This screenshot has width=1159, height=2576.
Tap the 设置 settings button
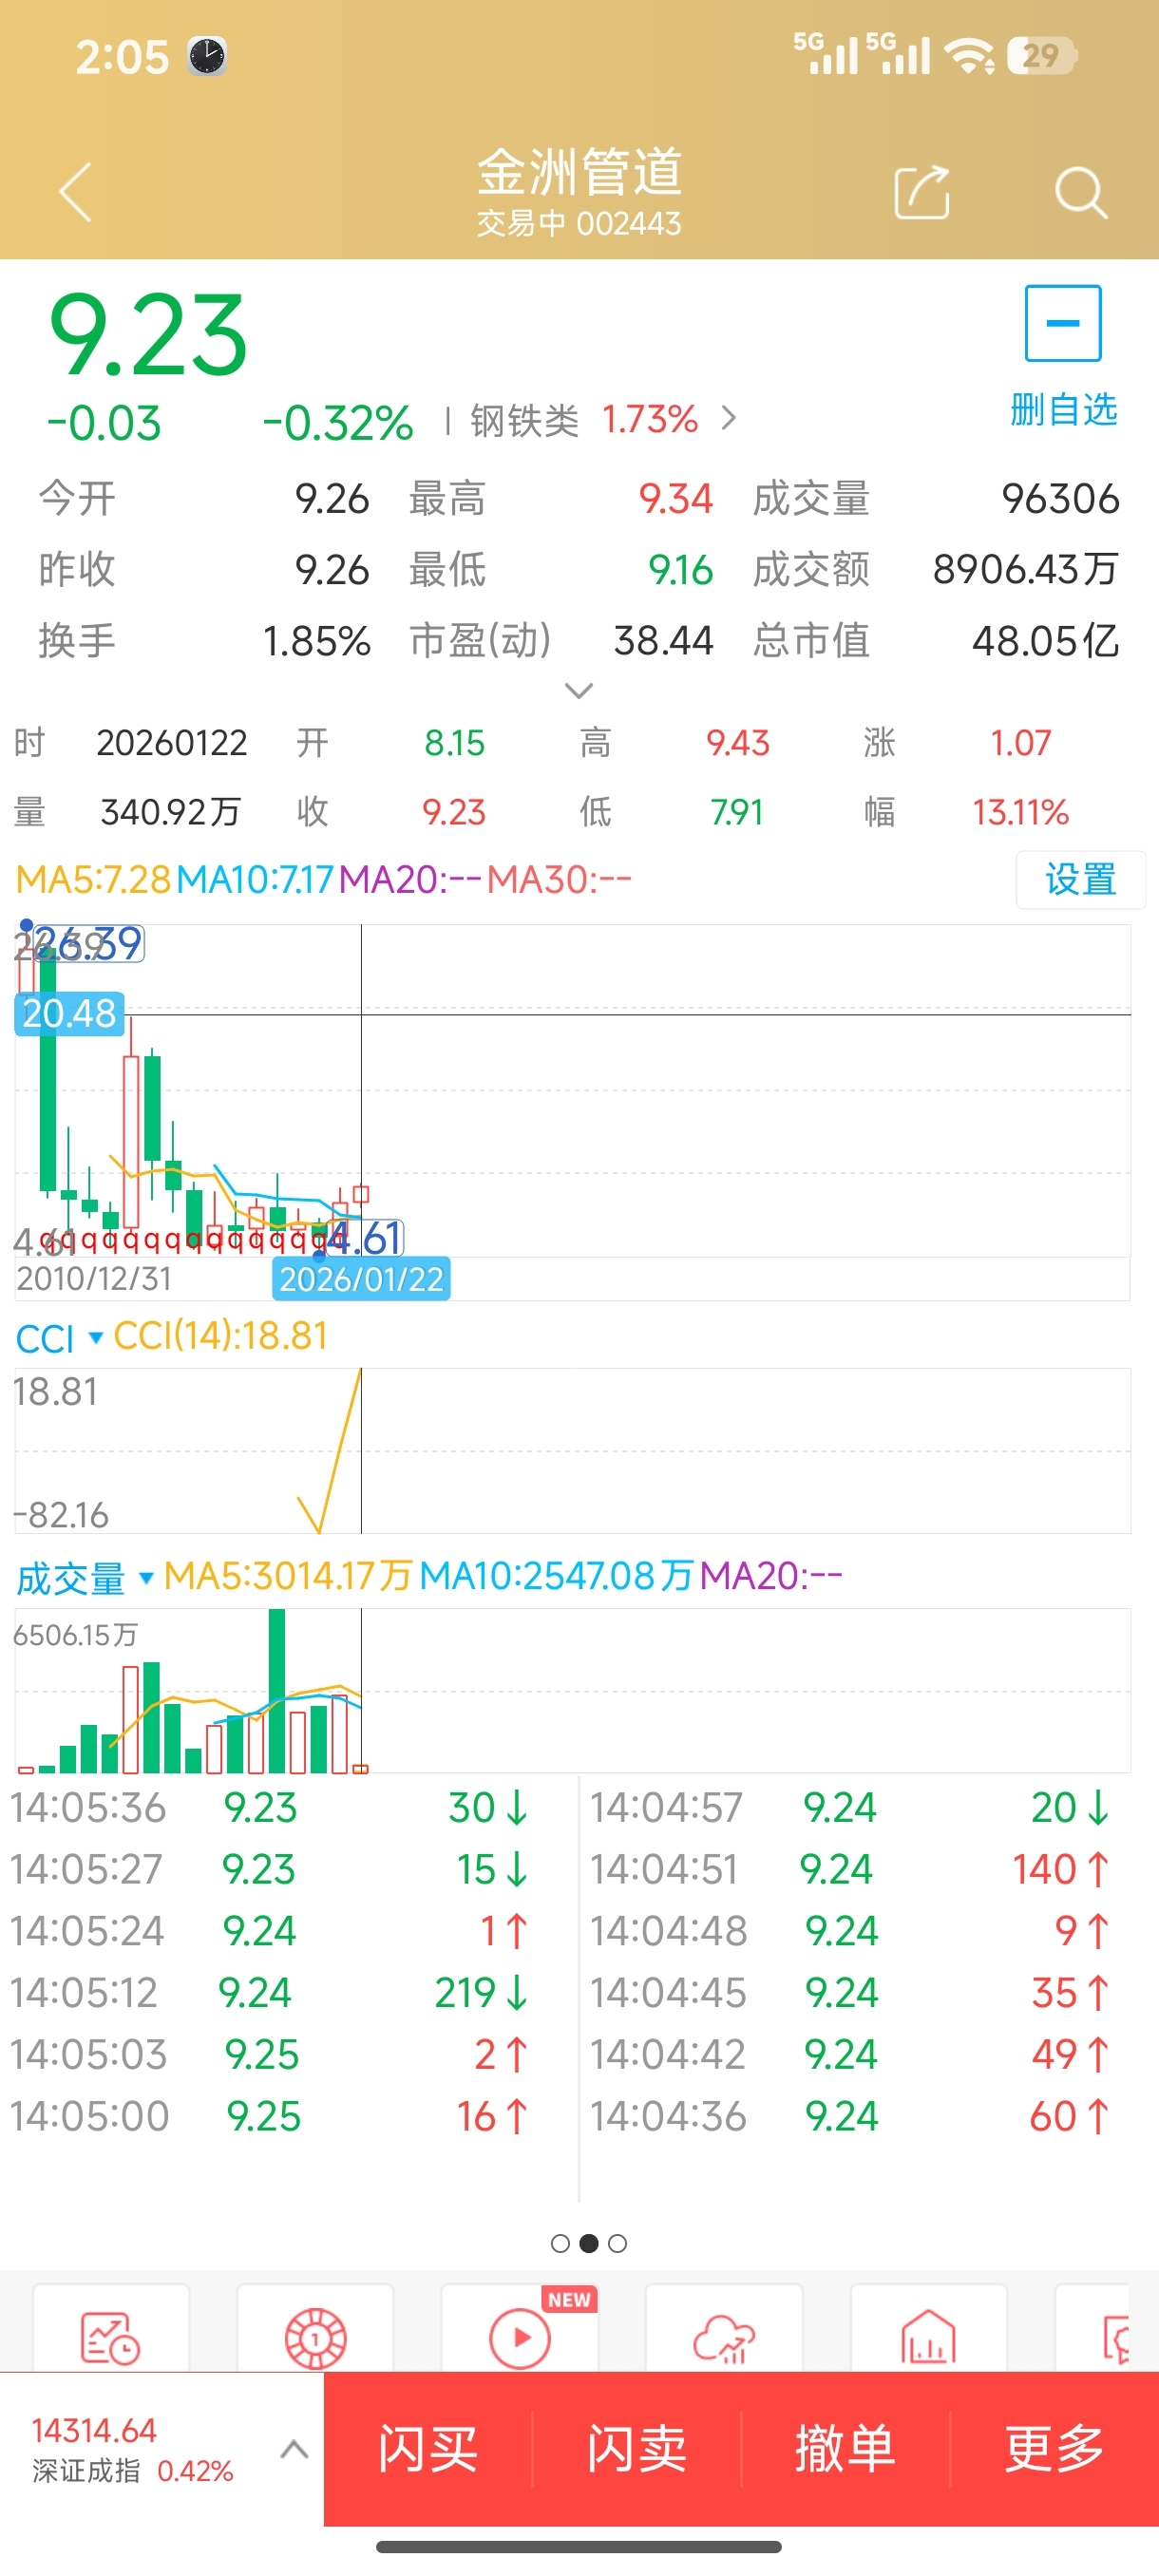pyautogui.click(x=1080, y=879)
